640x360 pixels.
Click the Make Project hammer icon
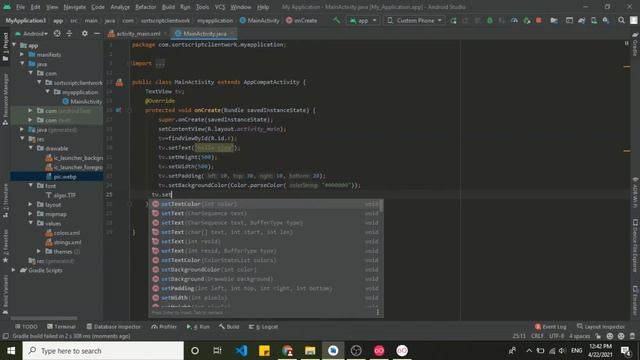click(x=336, y=20)
